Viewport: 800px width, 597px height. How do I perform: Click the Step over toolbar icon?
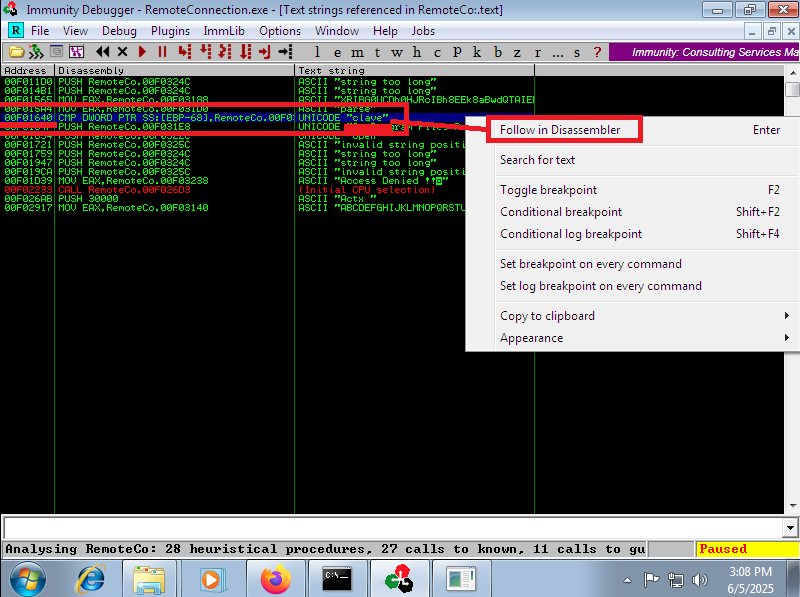(x=205, y=52)
